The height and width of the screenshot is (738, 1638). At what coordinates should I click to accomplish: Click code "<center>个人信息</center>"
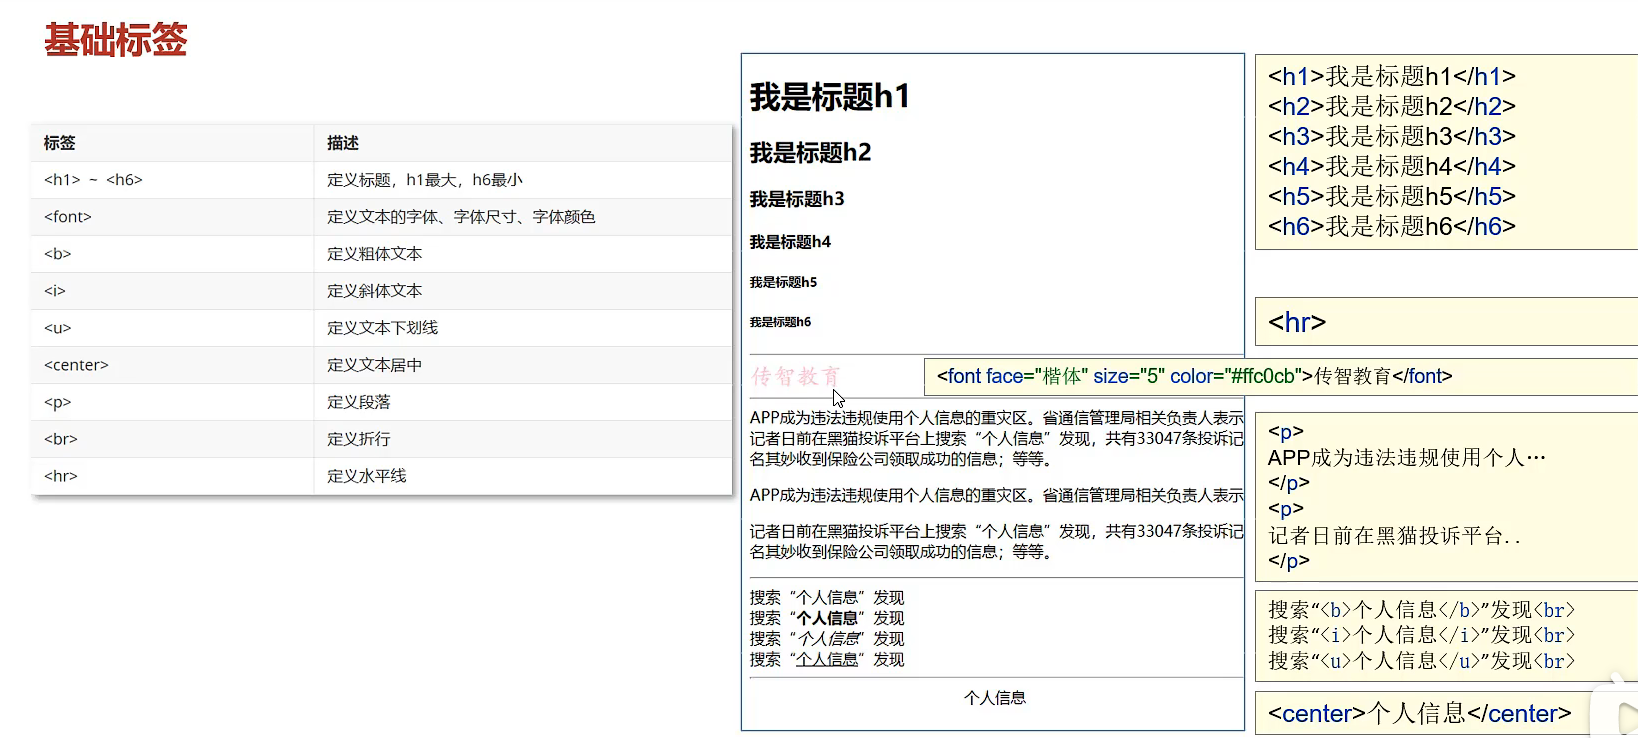1420,713
